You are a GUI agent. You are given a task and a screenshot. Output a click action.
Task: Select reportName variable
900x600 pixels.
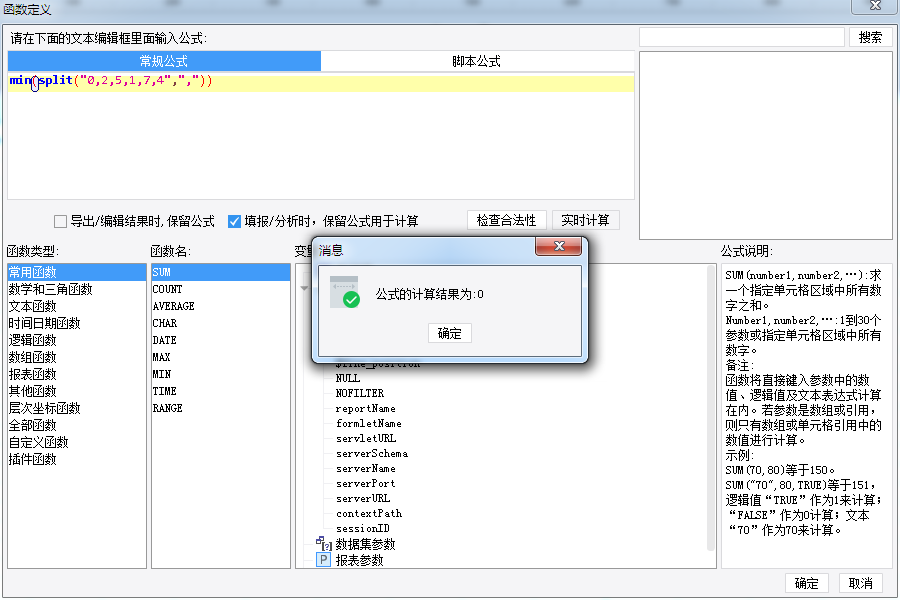(366, 408)
